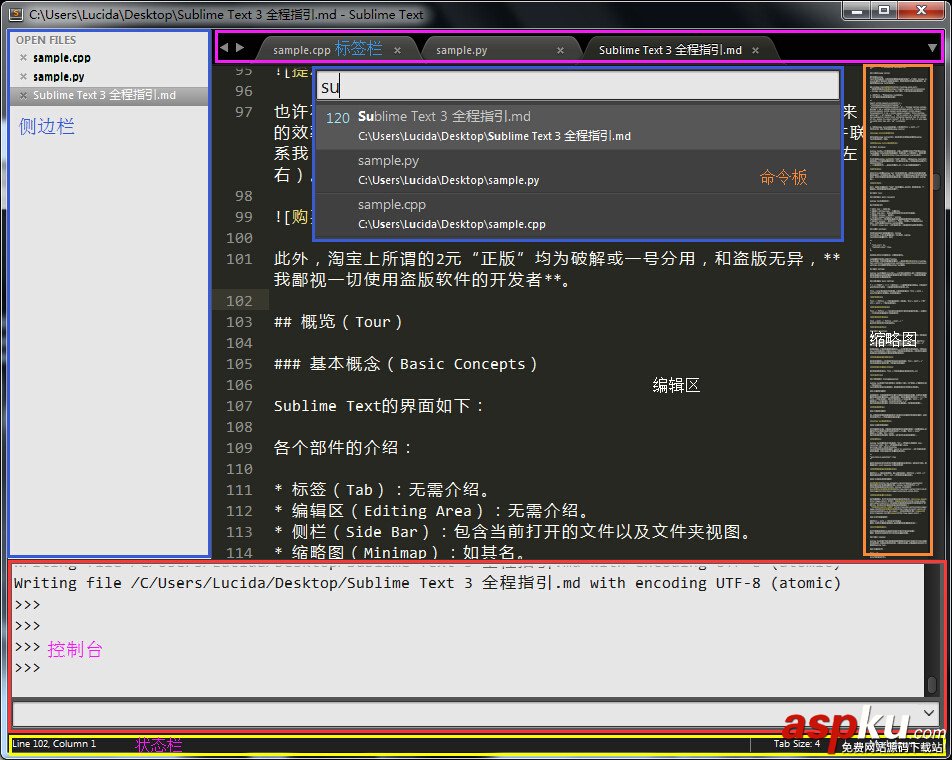Viewport: 952px width, 760px height.
Task: Open the console input history dropdown
Action: tap(929, 713)
